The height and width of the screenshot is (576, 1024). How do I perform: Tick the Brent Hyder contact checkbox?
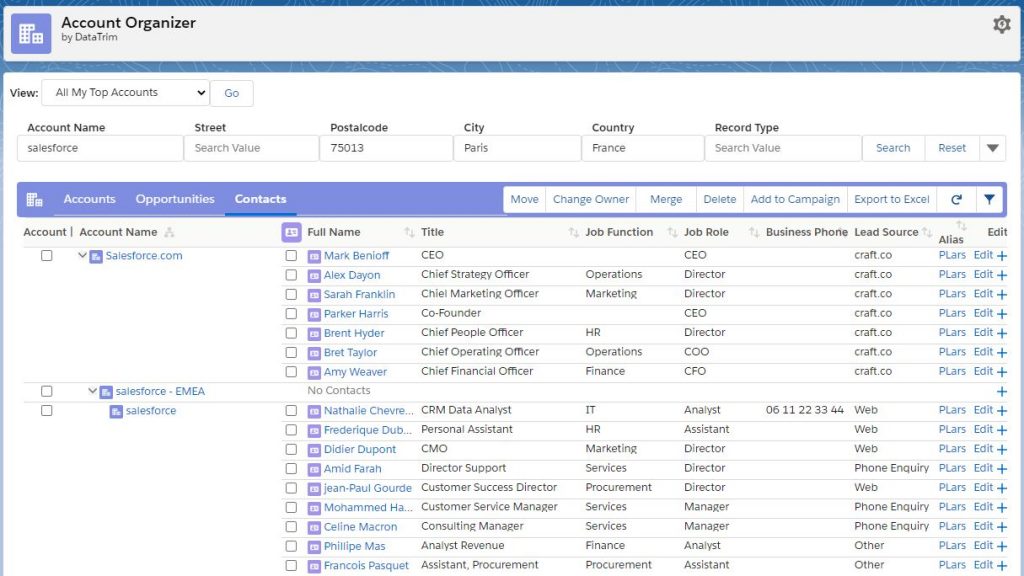[x=291, y=333]
